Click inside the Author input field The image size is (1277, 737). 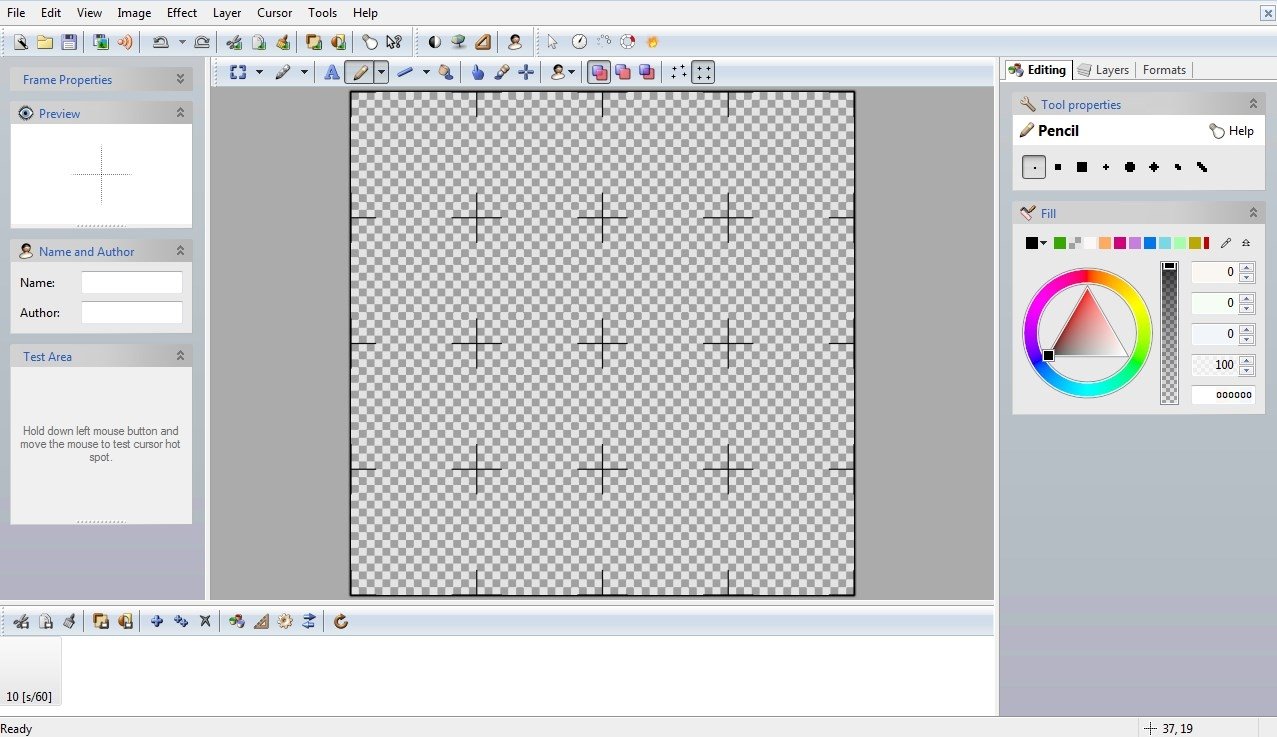pos(132,313)
